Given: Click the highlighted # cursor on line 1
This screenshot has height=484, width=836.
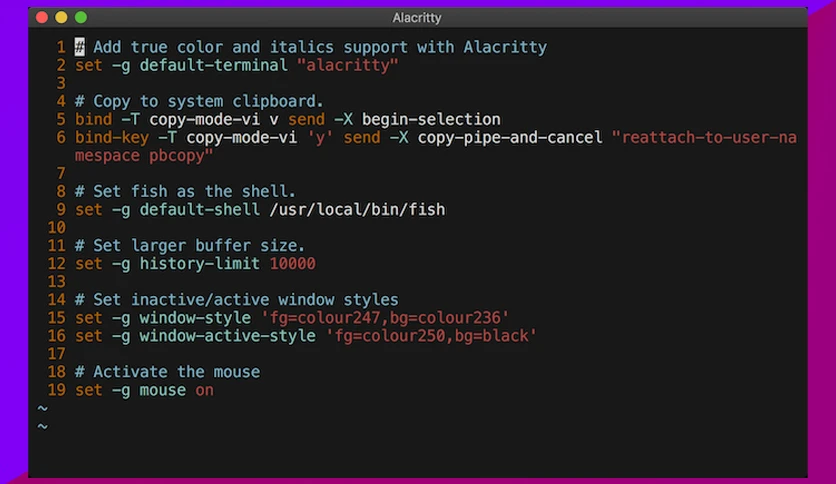Looking at the screenshot, I should [x=79, y=47].
